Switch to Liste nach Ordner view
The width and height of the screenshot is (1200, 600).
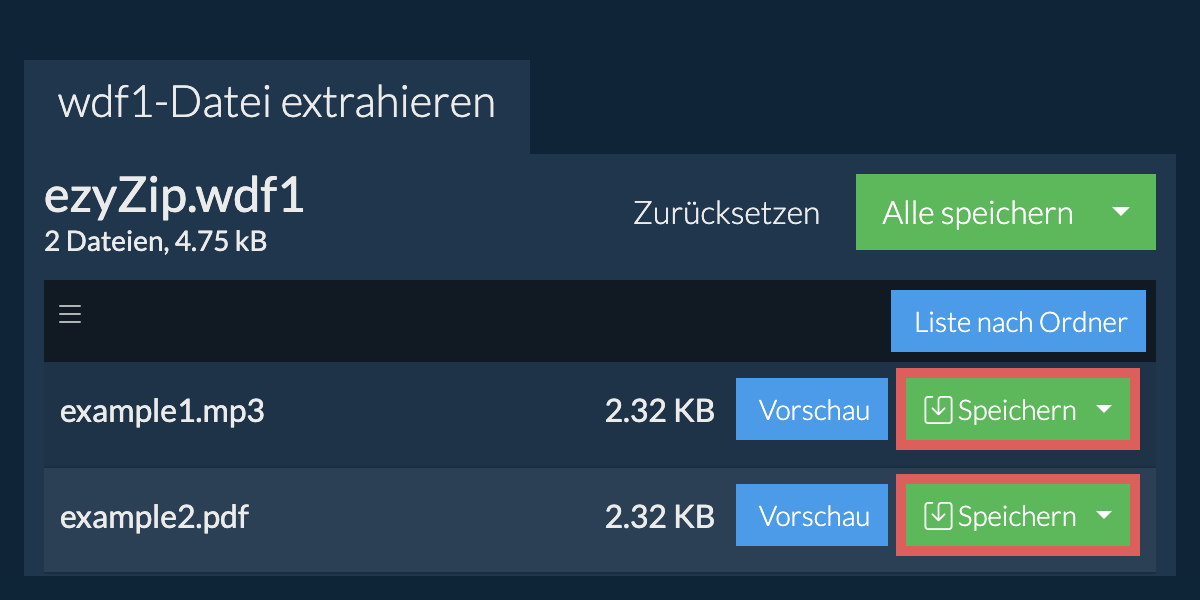point(1020,322)
